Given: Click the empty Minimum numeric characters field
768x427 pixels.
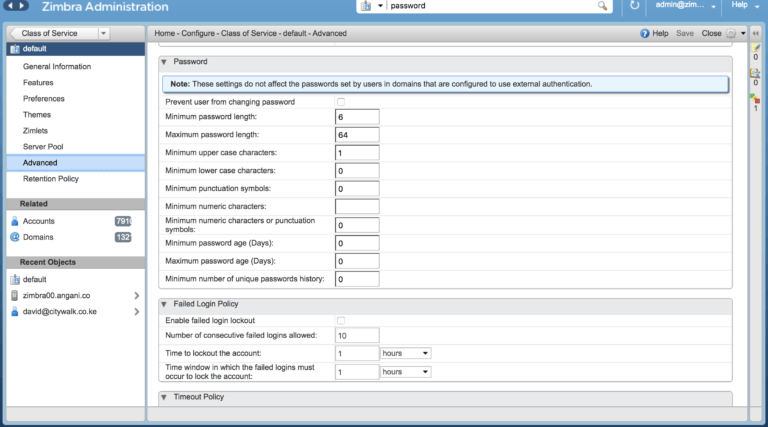Looking at the screenshot, I should point(357,207).
